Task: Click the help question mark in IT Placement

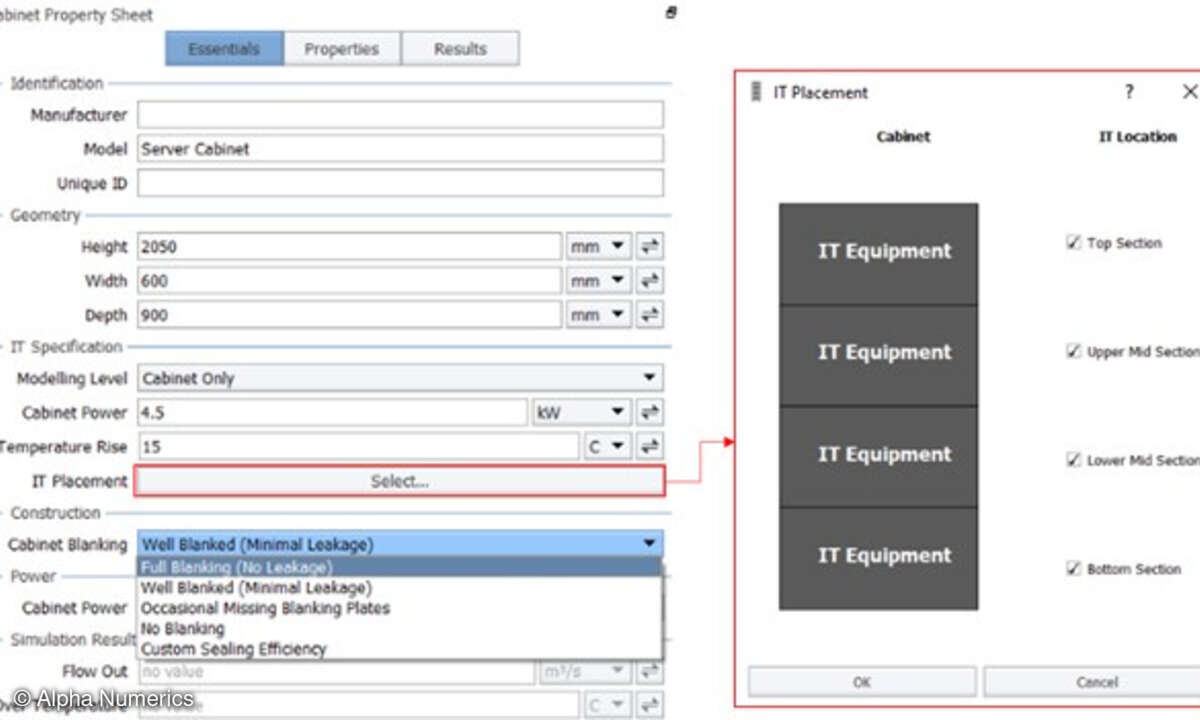Action: pyautogui.click(x=1129, y=92)
